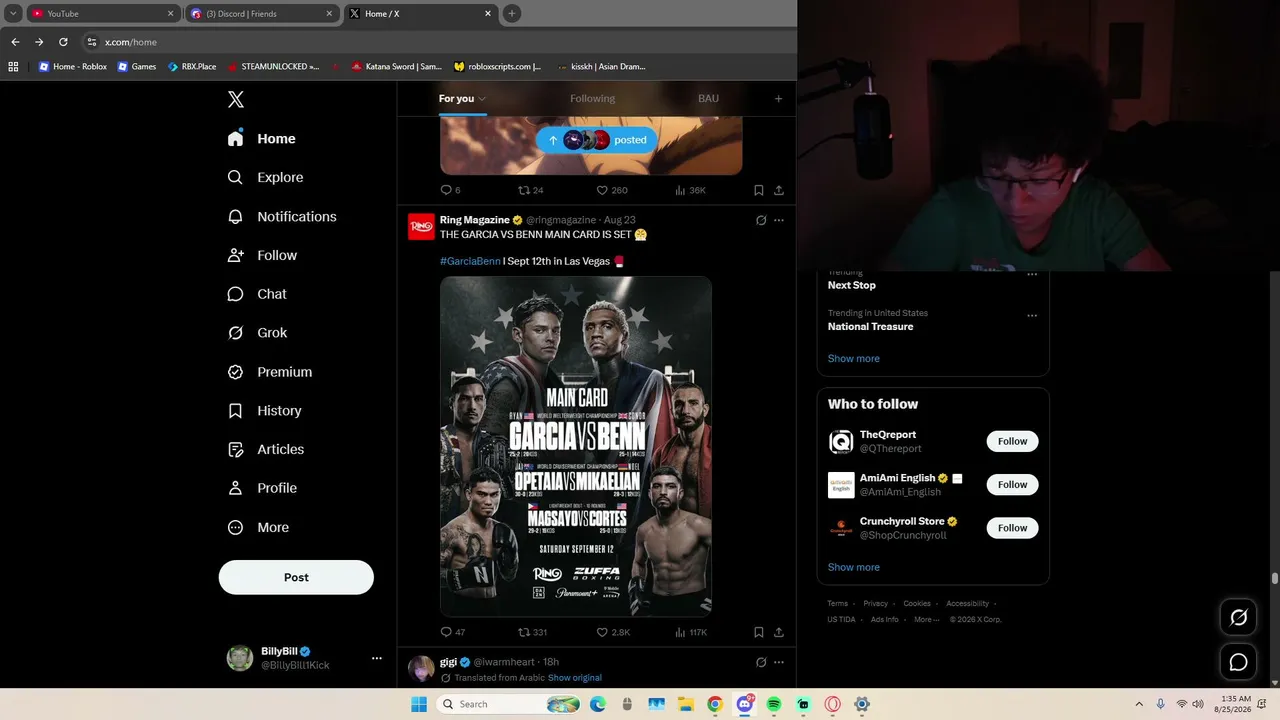Reload the current page
Image resolution: width=1280 pixels, height=720 pixels.
point(63,42)
